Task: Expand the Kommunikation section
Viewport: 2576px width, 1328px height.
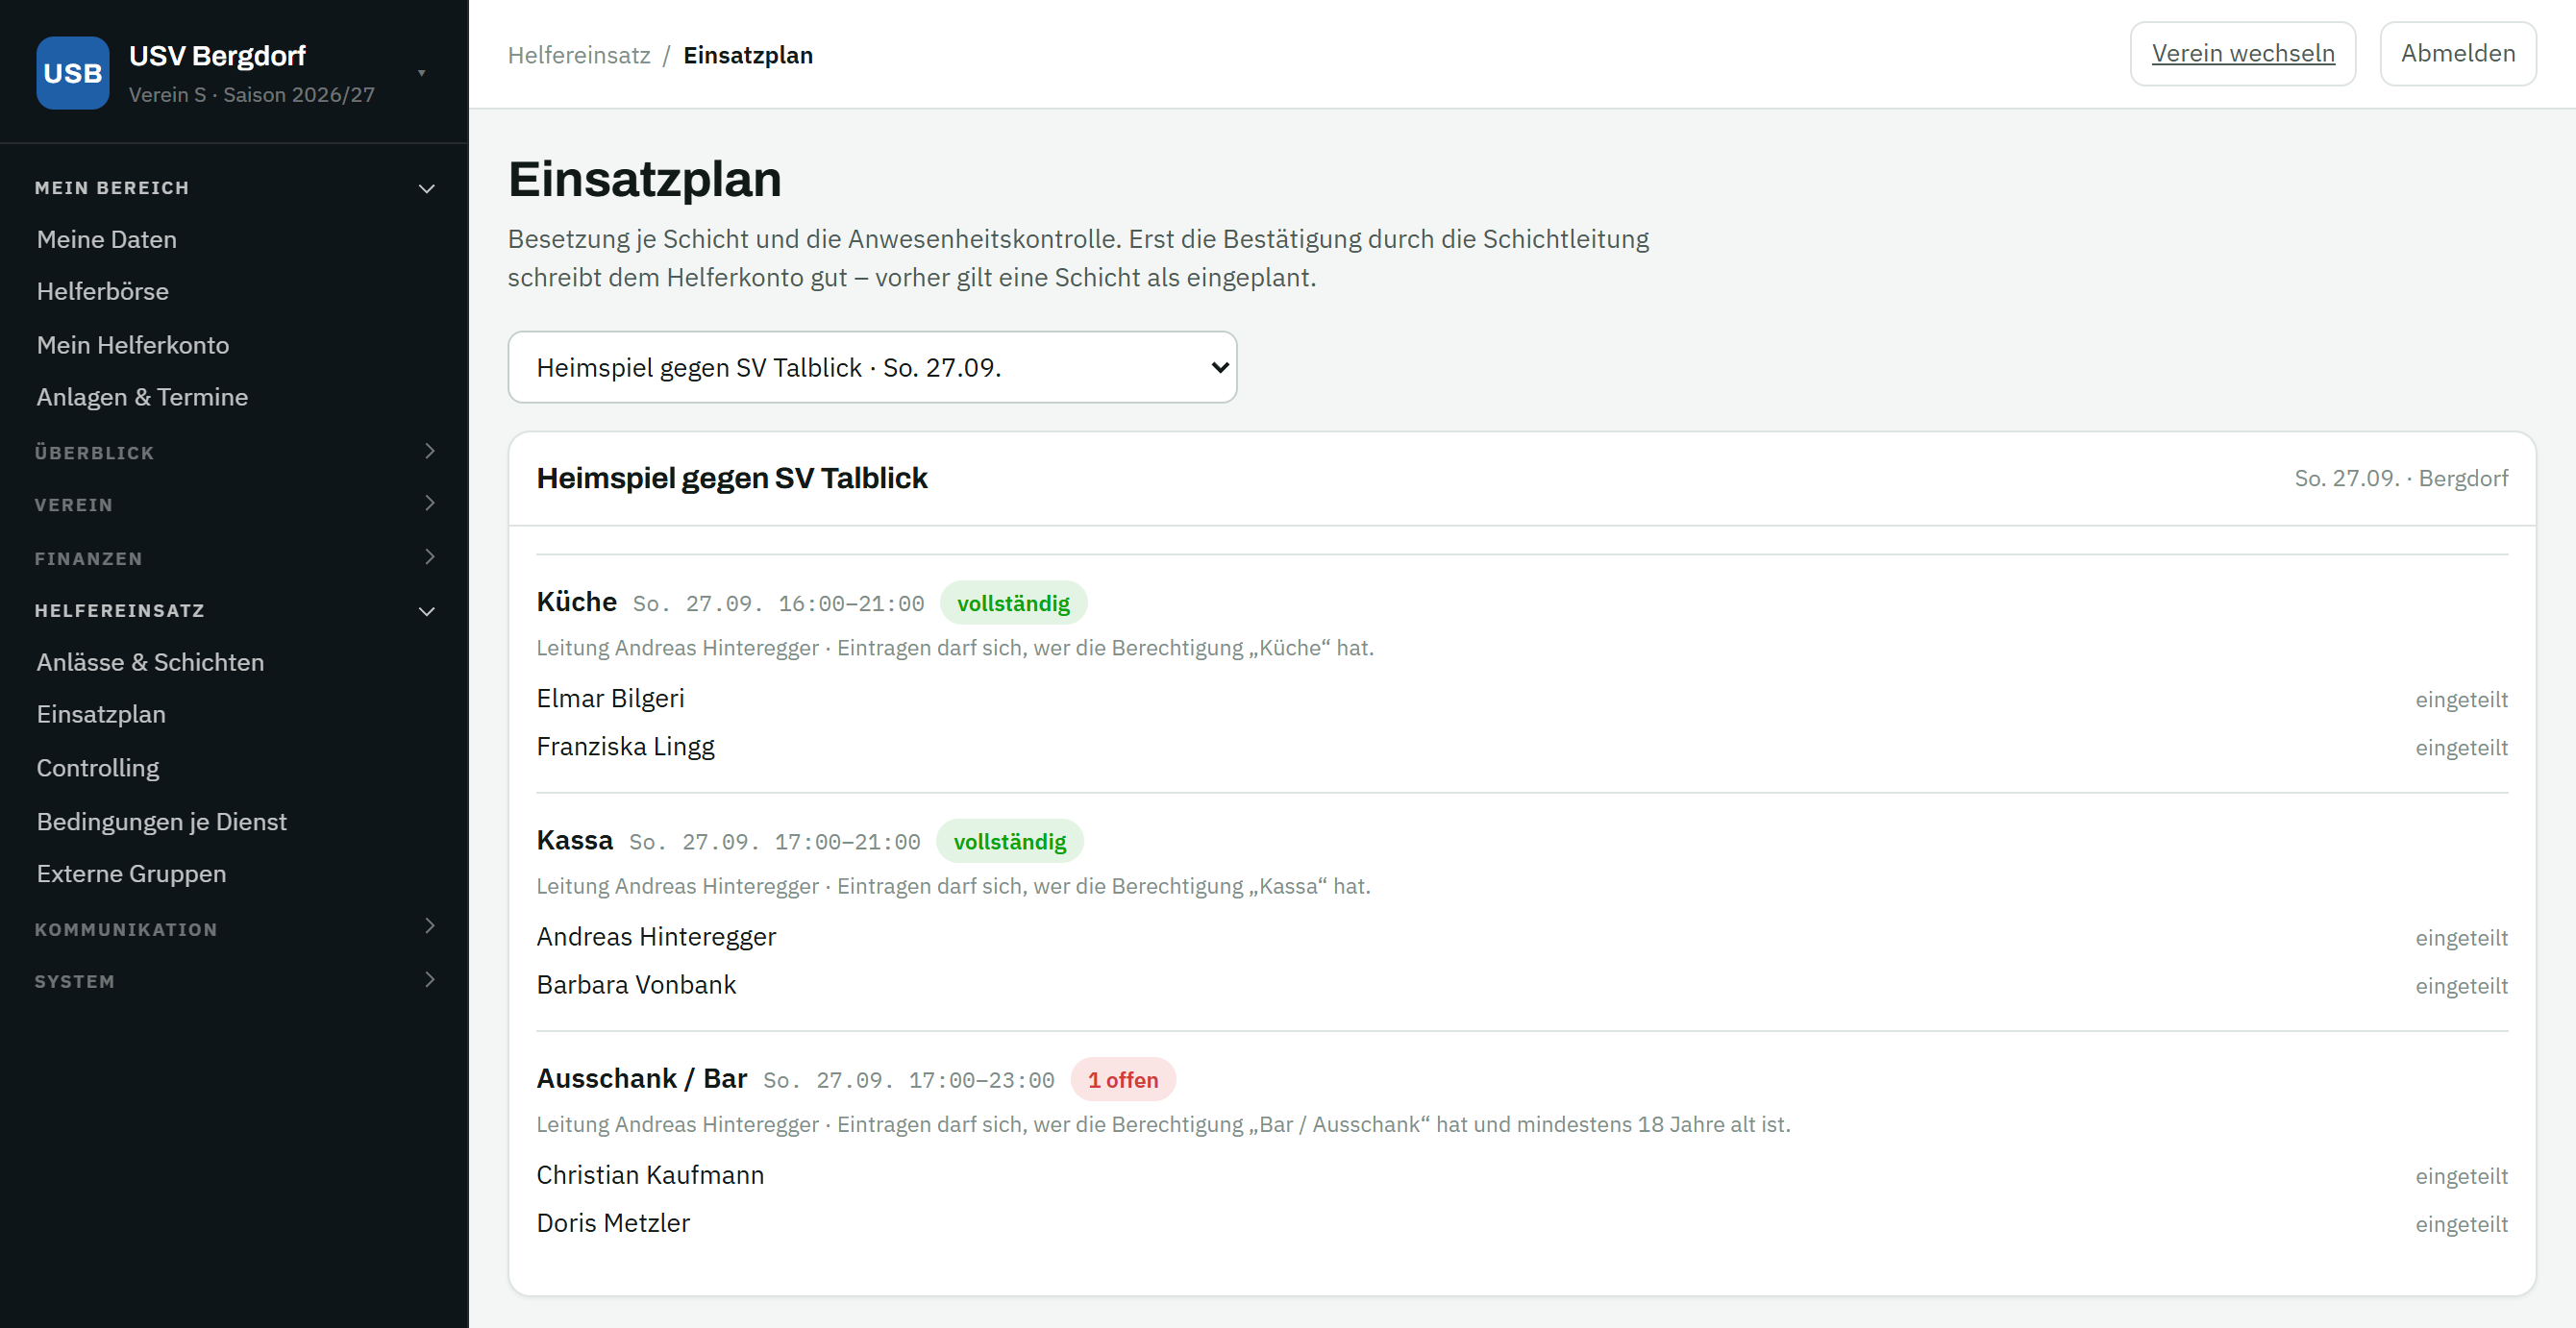Action: click(x=430, y=926)
